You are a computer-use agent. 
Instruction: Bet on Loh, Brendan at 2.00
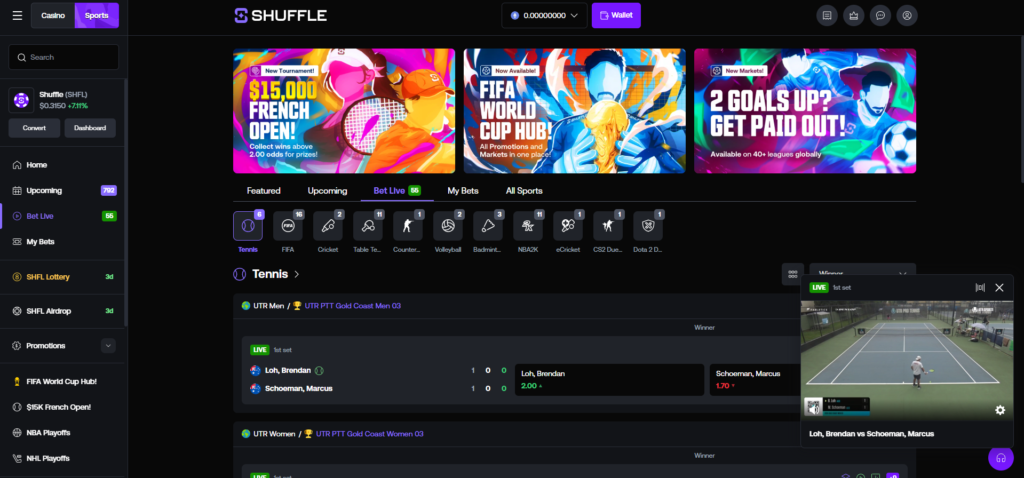point(609,379)
